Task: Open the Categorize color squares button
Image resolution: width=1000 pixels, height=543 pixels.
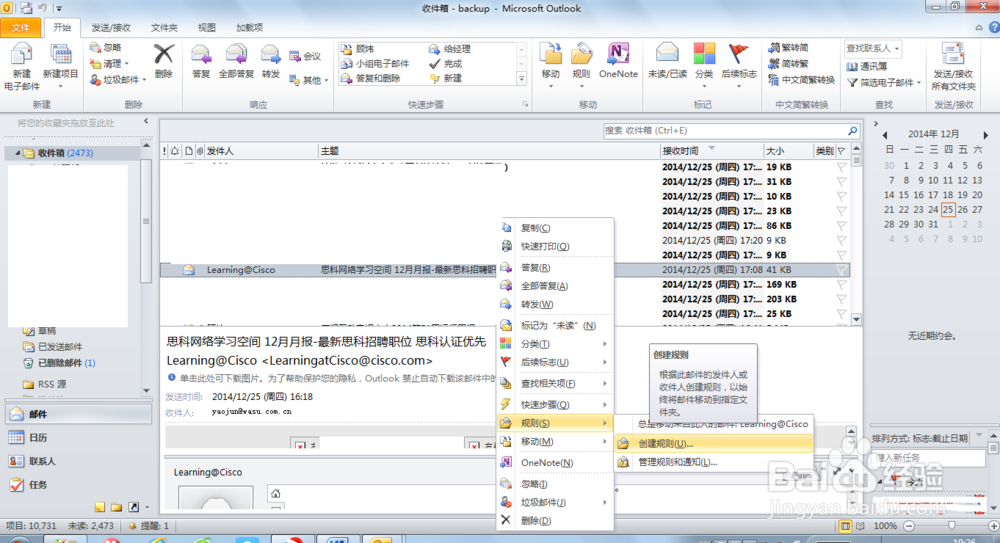Action: click(704, 64)
